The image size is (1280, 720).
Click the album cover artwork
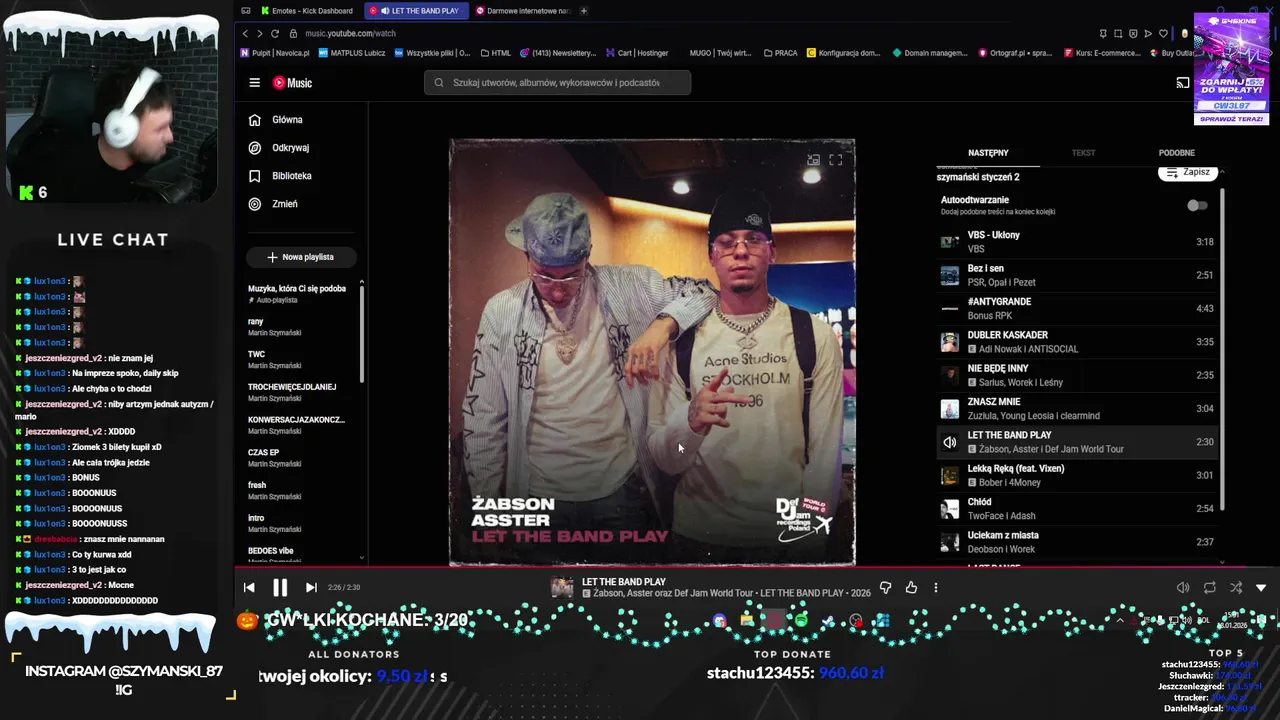[x=652, y=352]
